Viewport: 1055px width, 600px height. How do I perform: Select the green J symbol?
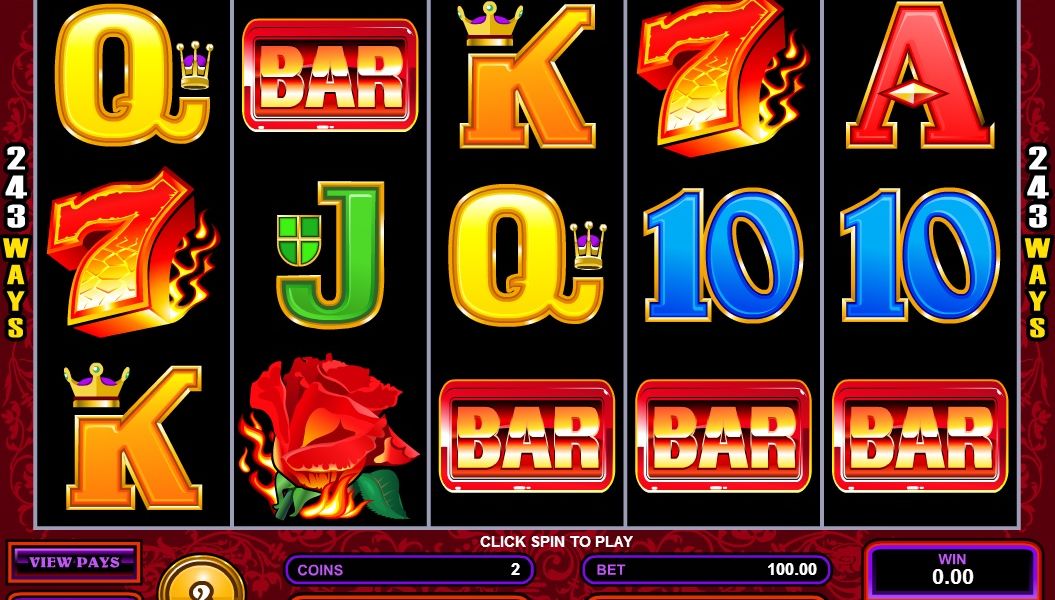330,255
